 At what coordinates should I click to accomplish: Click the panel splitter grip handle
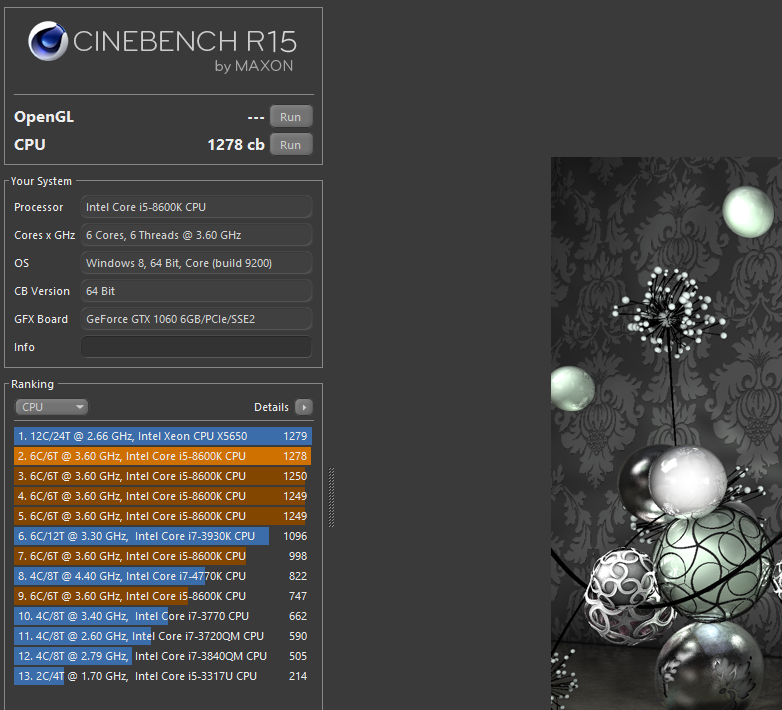click(332, 497)
